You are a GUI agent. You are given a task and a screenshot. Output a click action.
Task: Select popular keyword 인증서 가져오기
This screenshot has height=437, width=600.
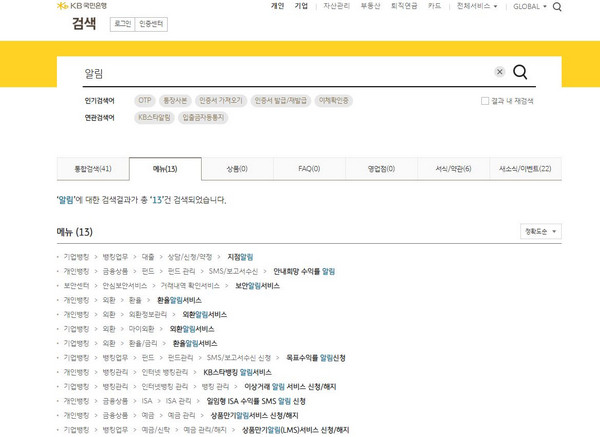pyautogui.click(x=221, y=101)
